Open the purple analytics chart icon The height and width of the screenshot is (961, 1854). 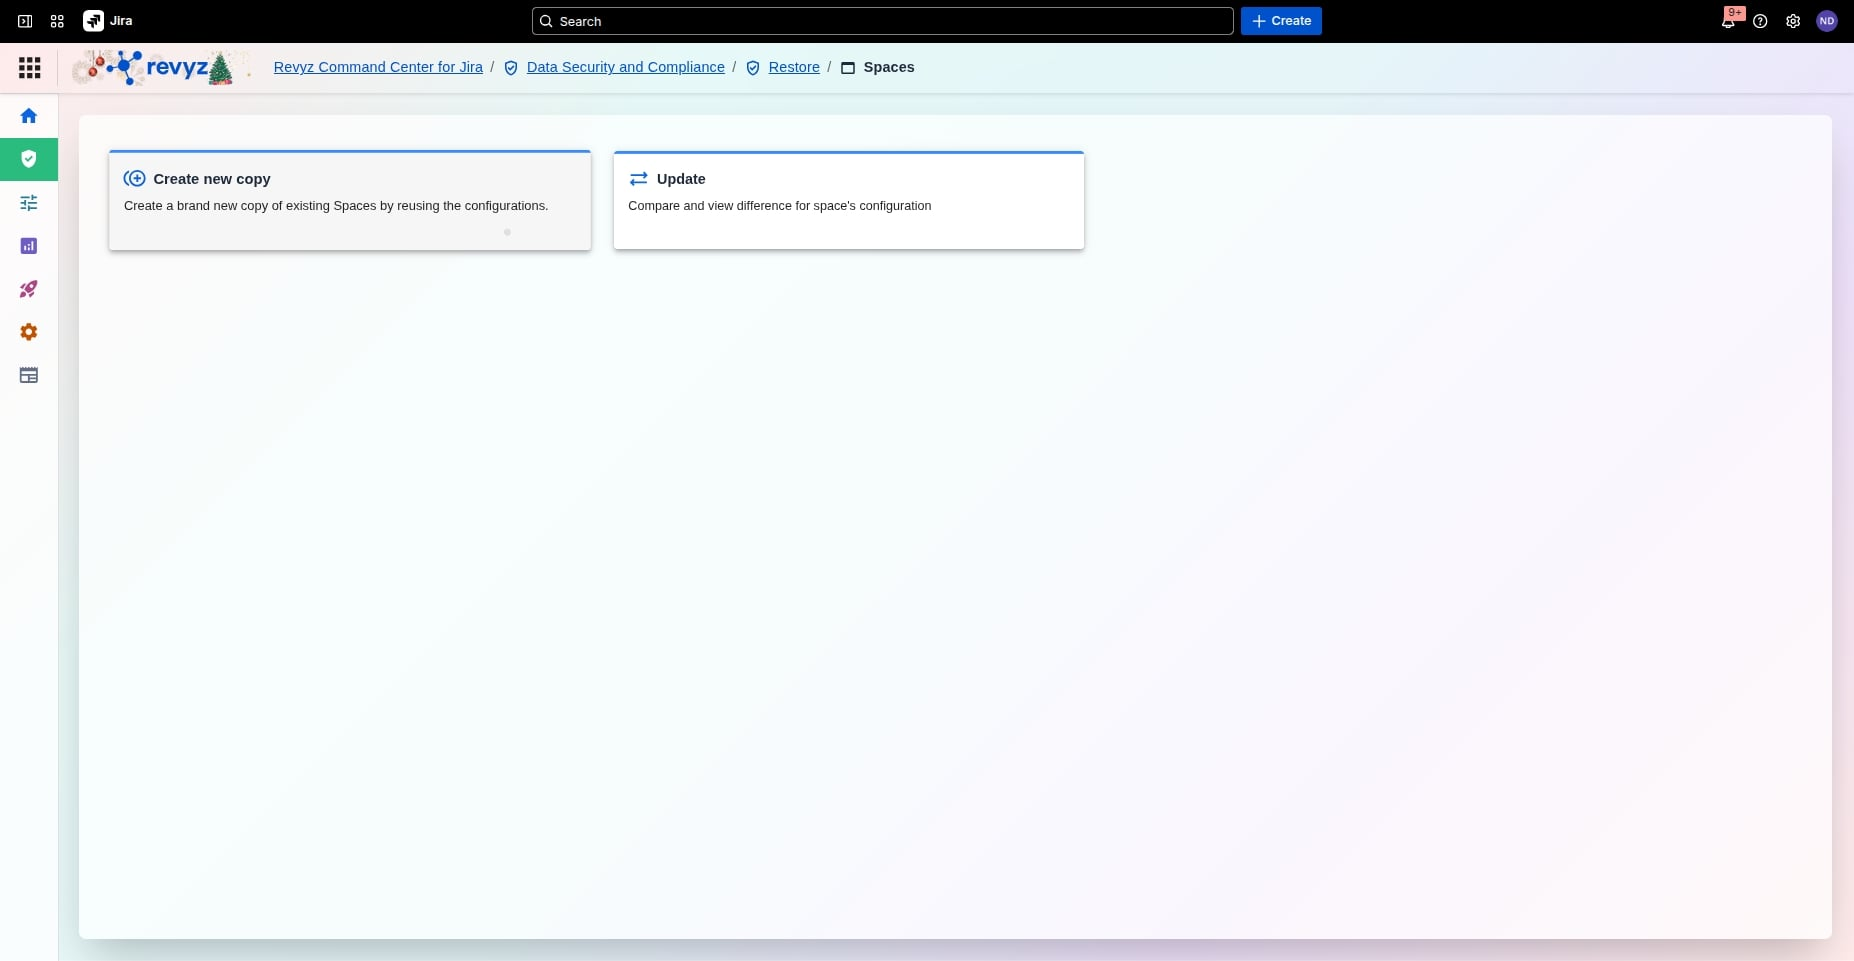tap(29, 246)
